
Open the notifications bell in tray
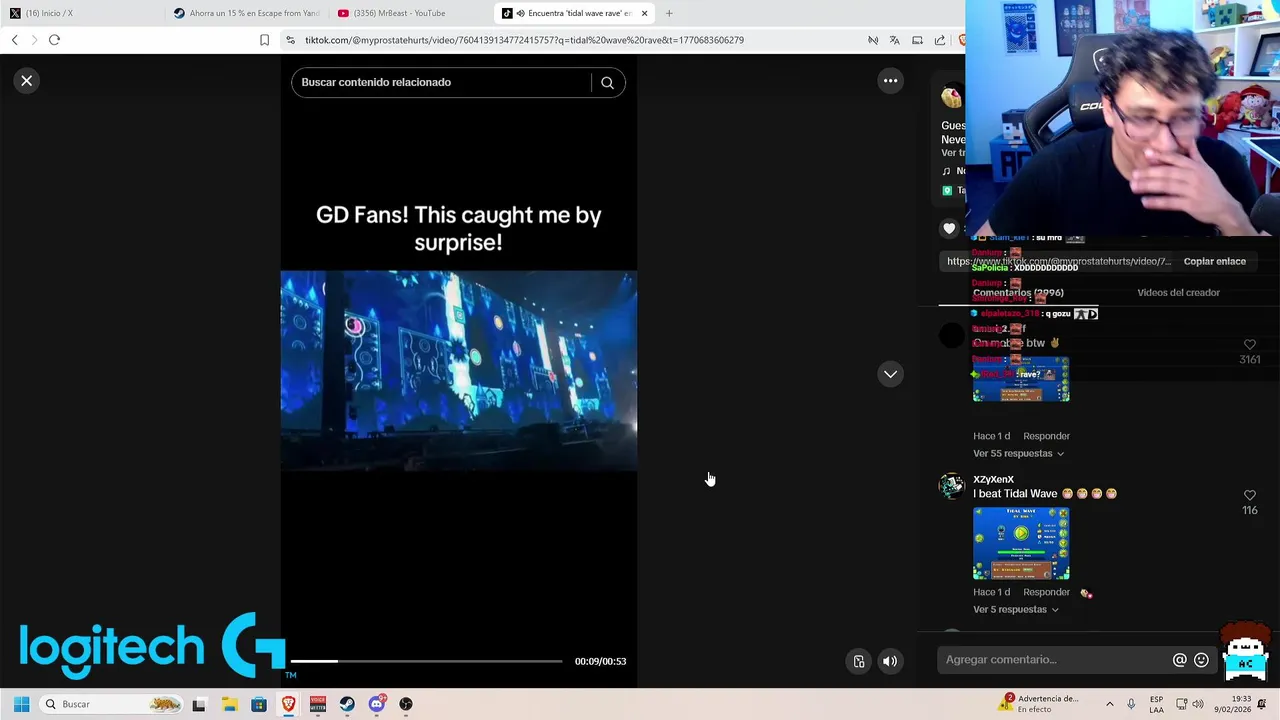click(x=1263, y=704)
